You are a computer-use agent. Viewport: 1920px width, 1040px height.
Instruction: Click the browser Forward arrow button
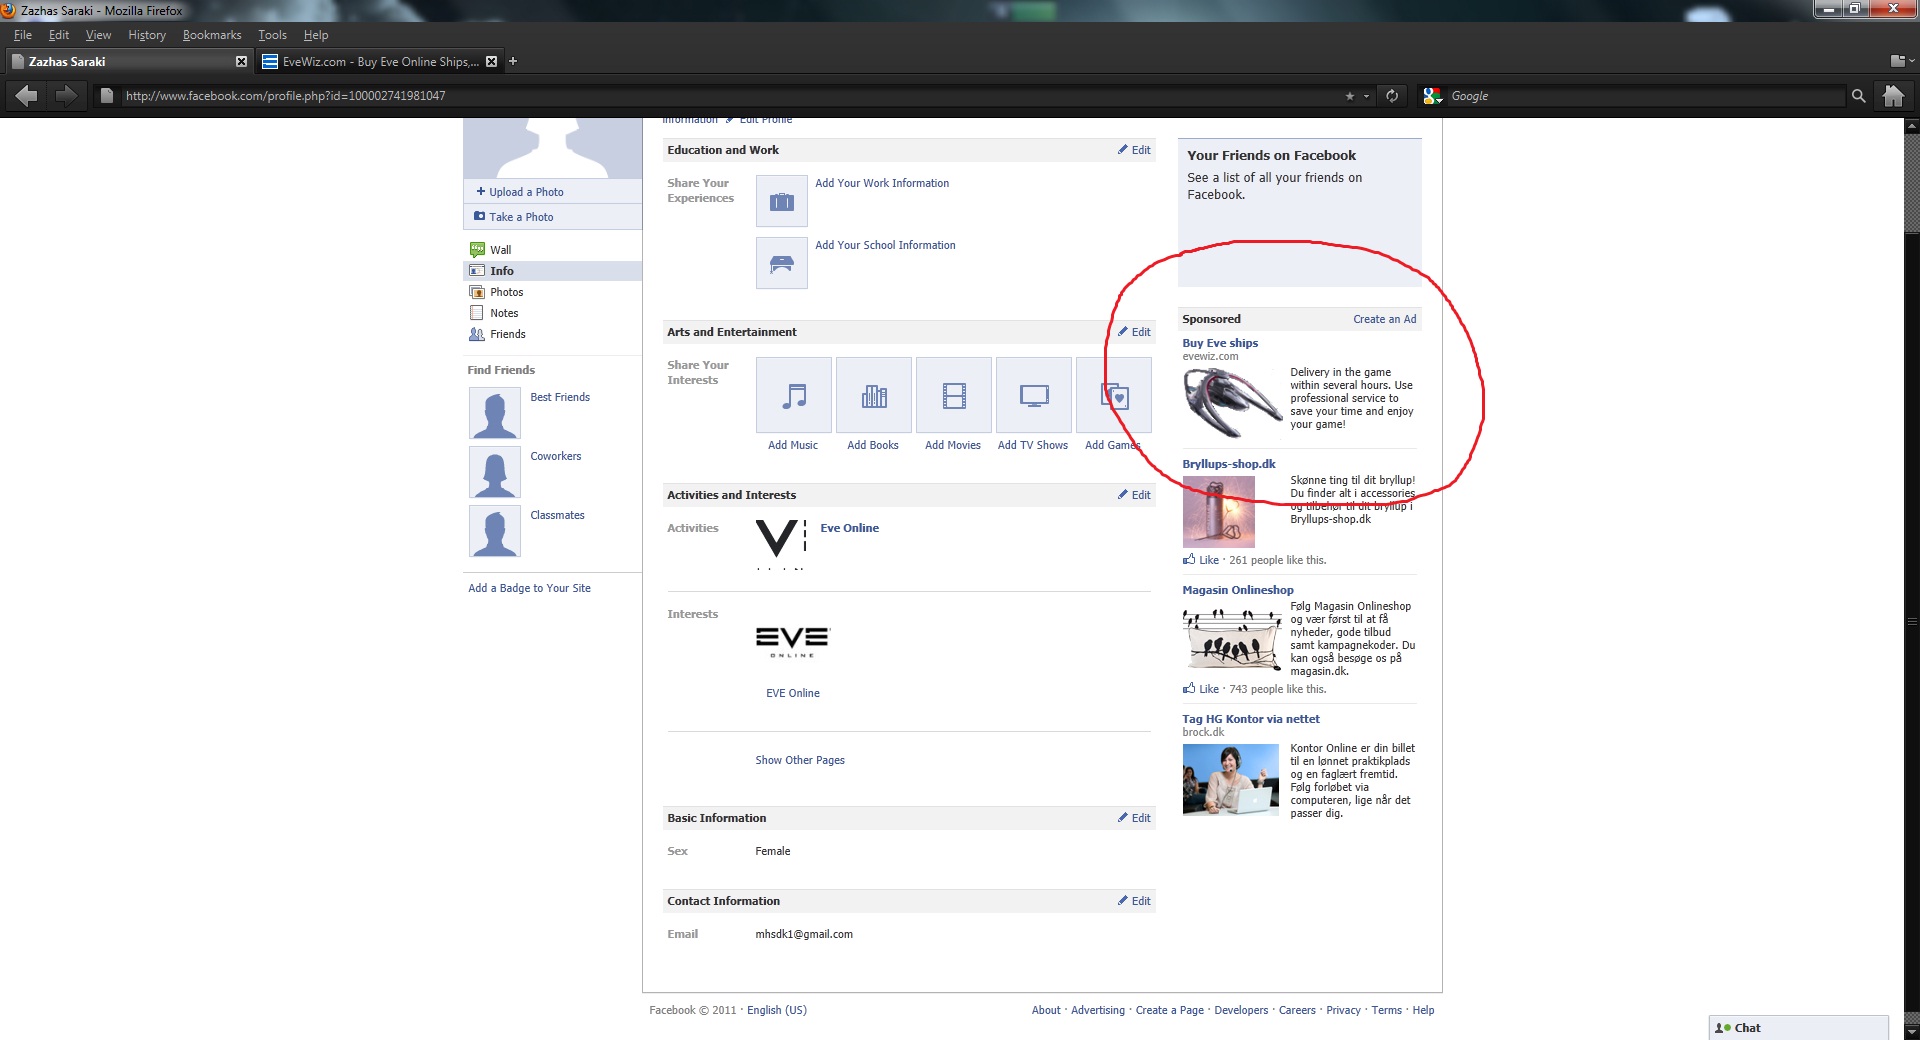point(66,96)
